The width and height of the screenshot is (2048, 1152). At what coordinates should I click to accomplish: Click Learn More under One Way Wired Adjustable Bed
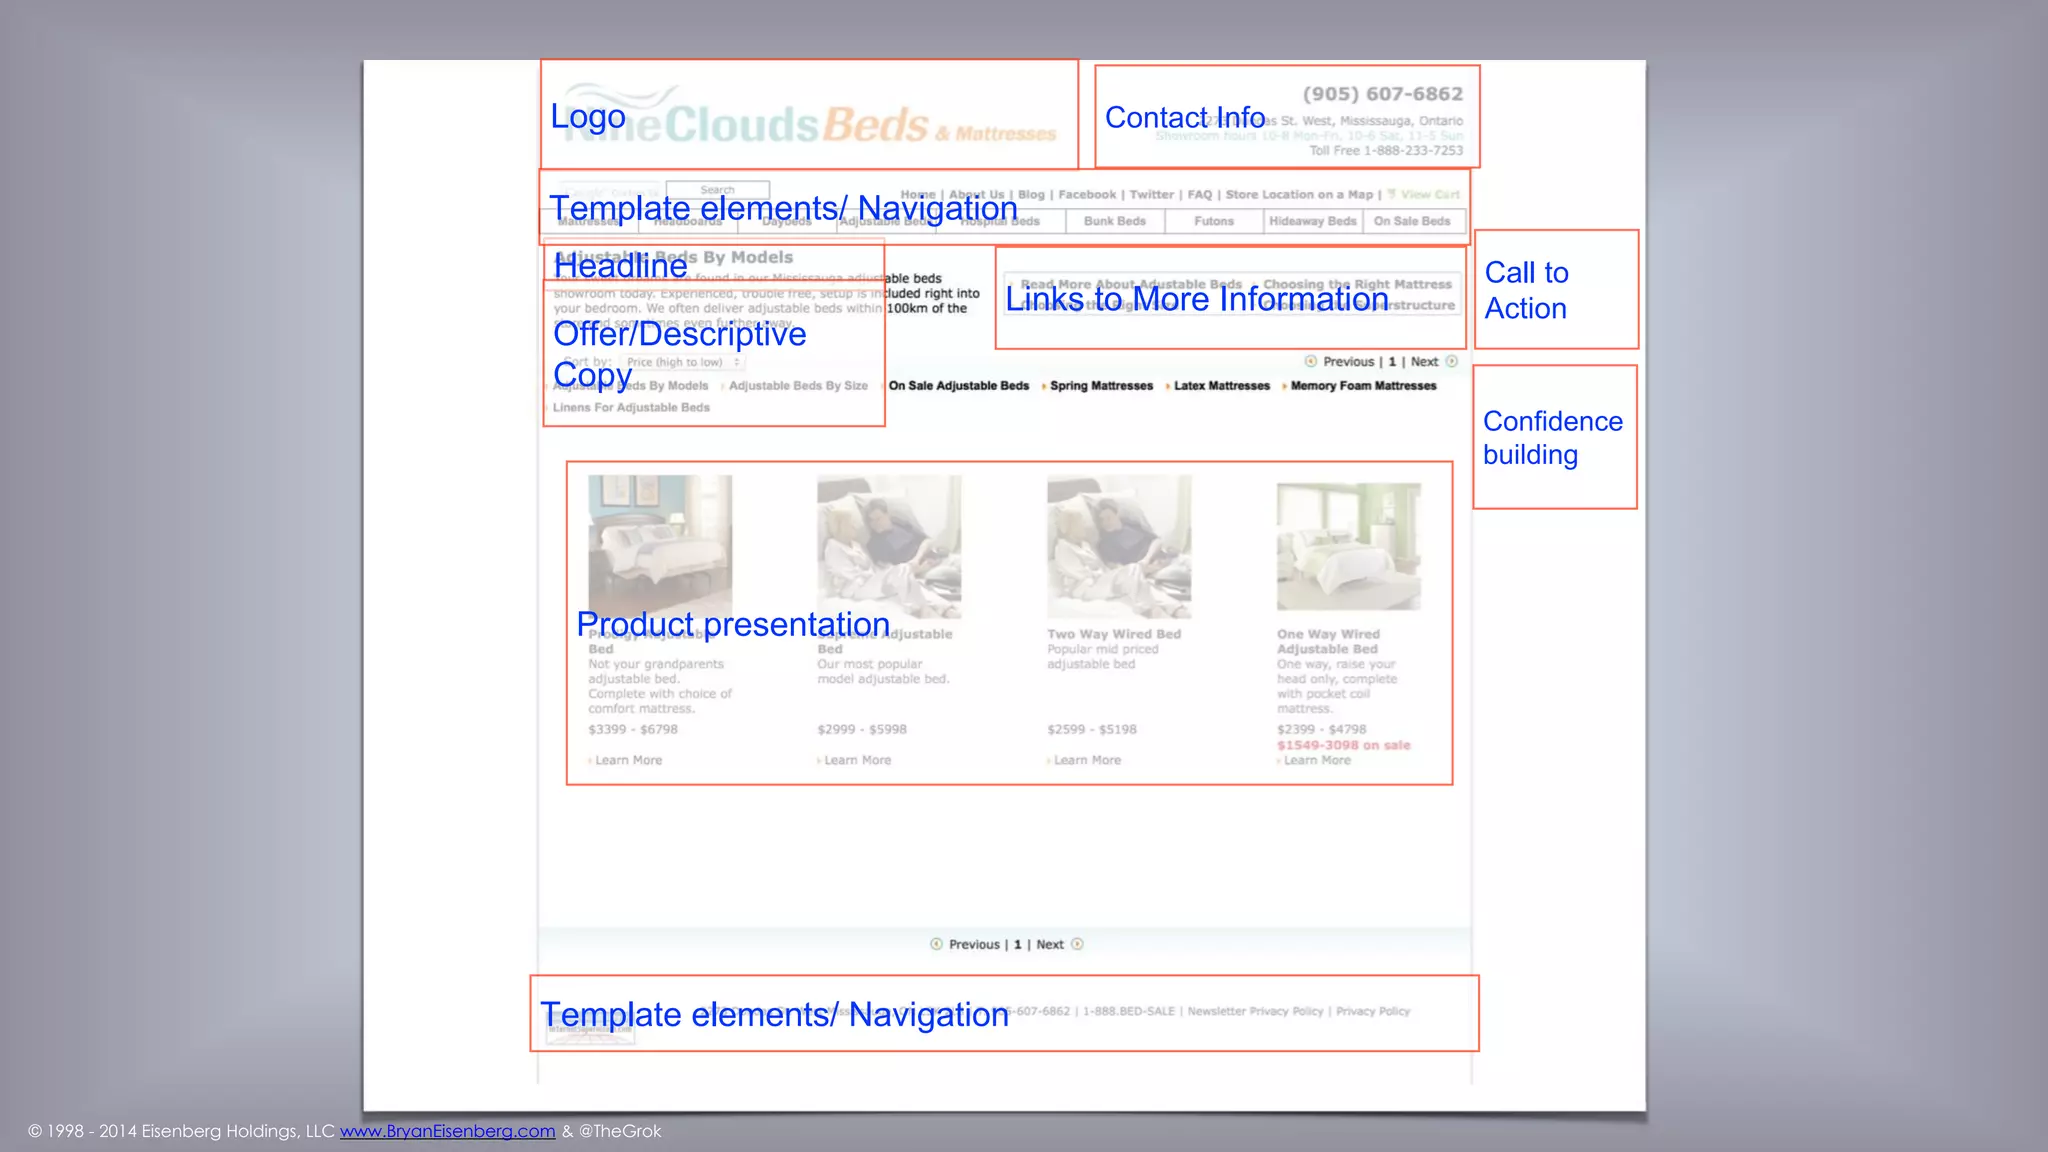pos(1316,761)
